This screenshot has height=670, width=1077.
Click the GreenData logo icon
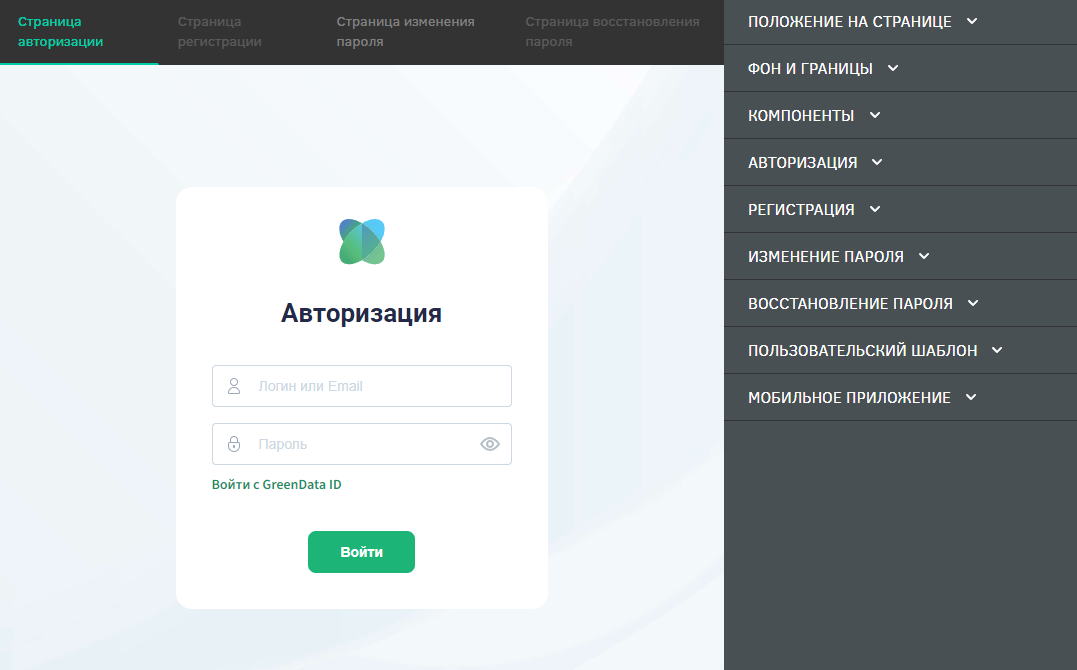click(x=362, y=241)
